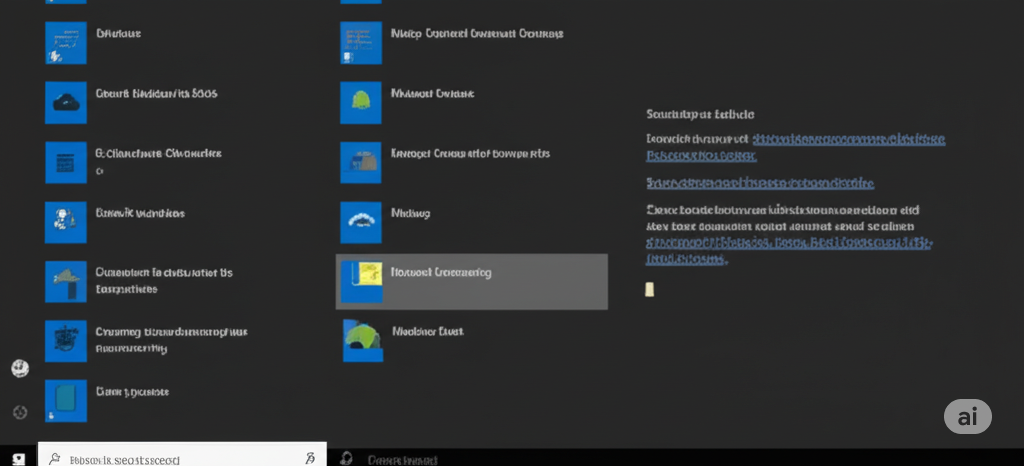The height and width of the screenshot is (466, 1024).
Task: Open the app tile with the white arc cloud icon
Action: 361,223
